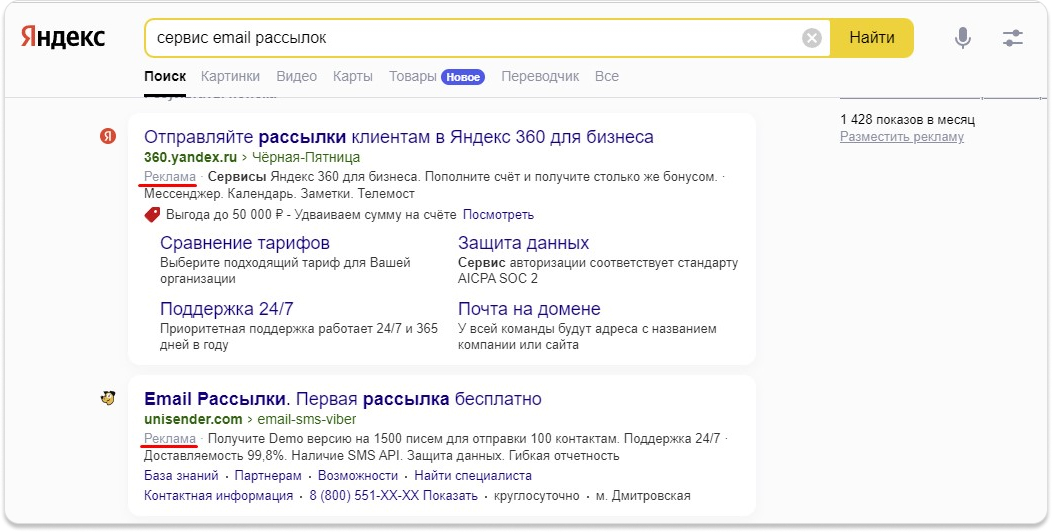
Task: Open Поддержка 24/7 sitelink
Action: tap(227, 309)
